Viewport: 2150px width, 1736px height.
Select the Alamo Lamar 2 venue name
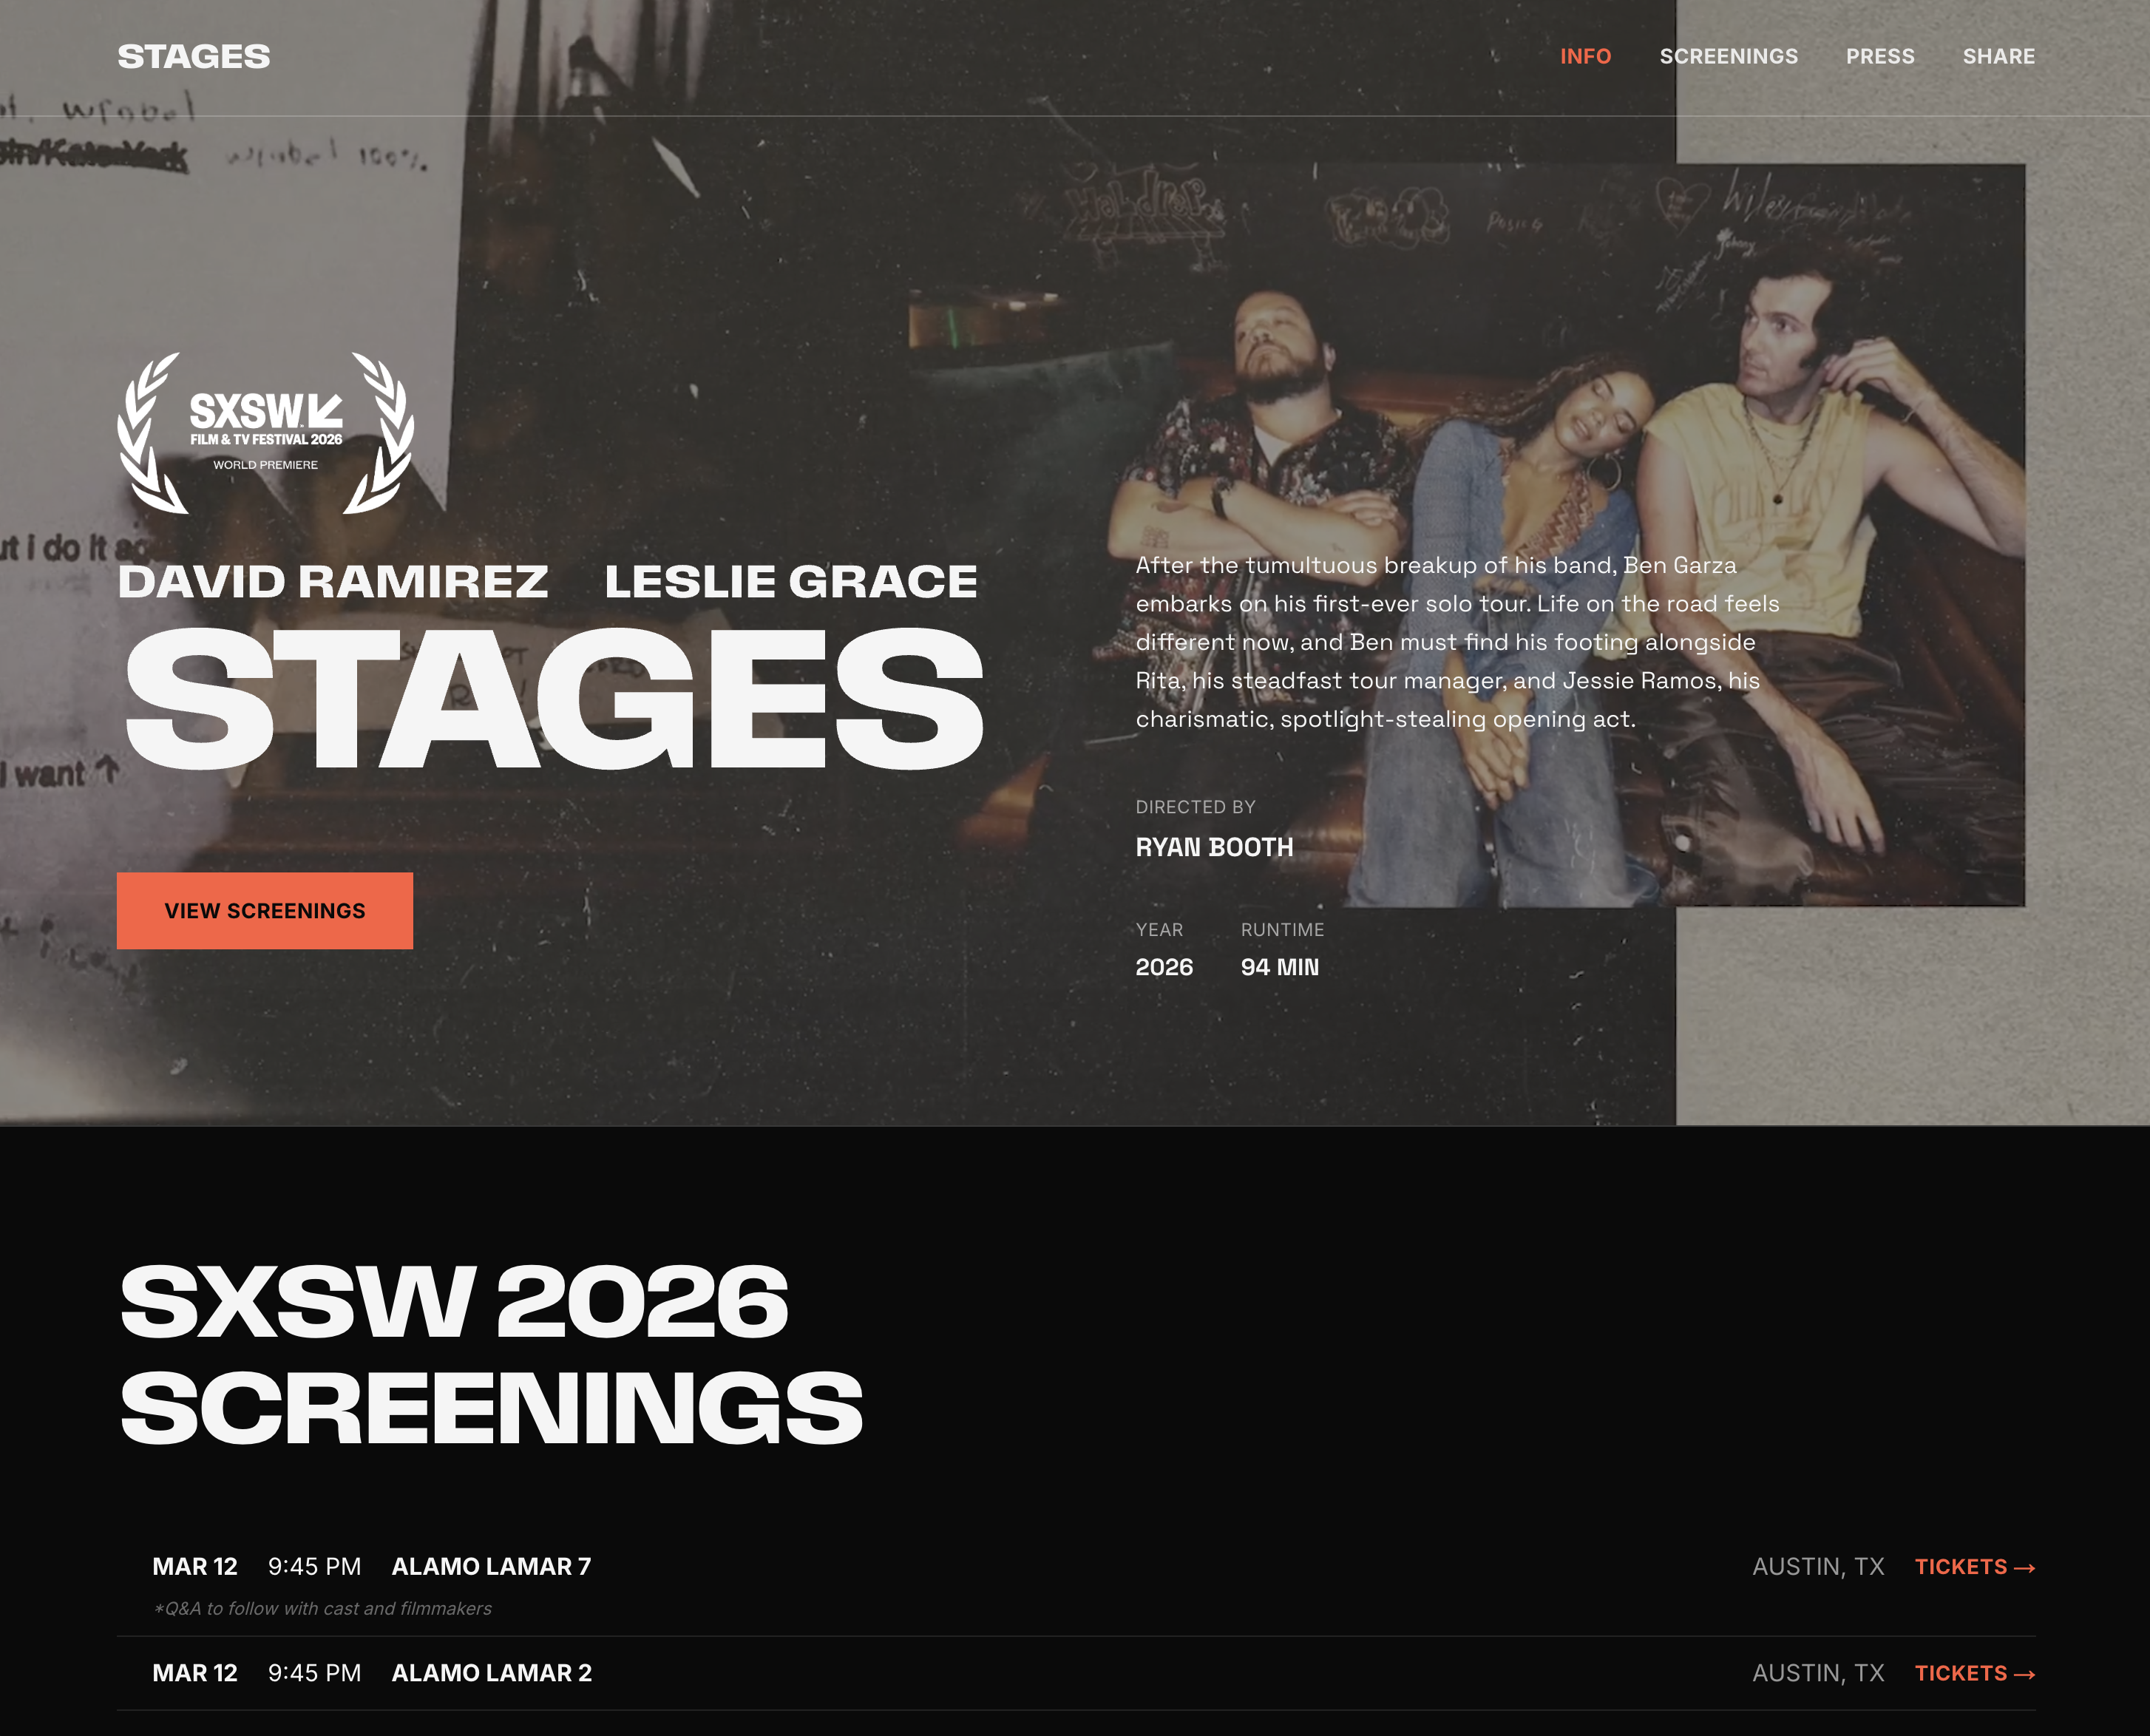(x=491, y=1672)
